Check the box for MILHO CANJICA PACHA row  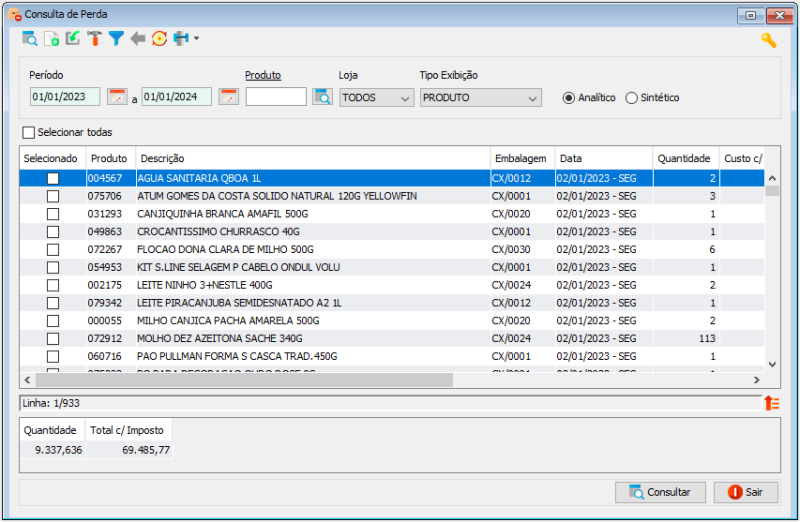click(x=53, y=321)
